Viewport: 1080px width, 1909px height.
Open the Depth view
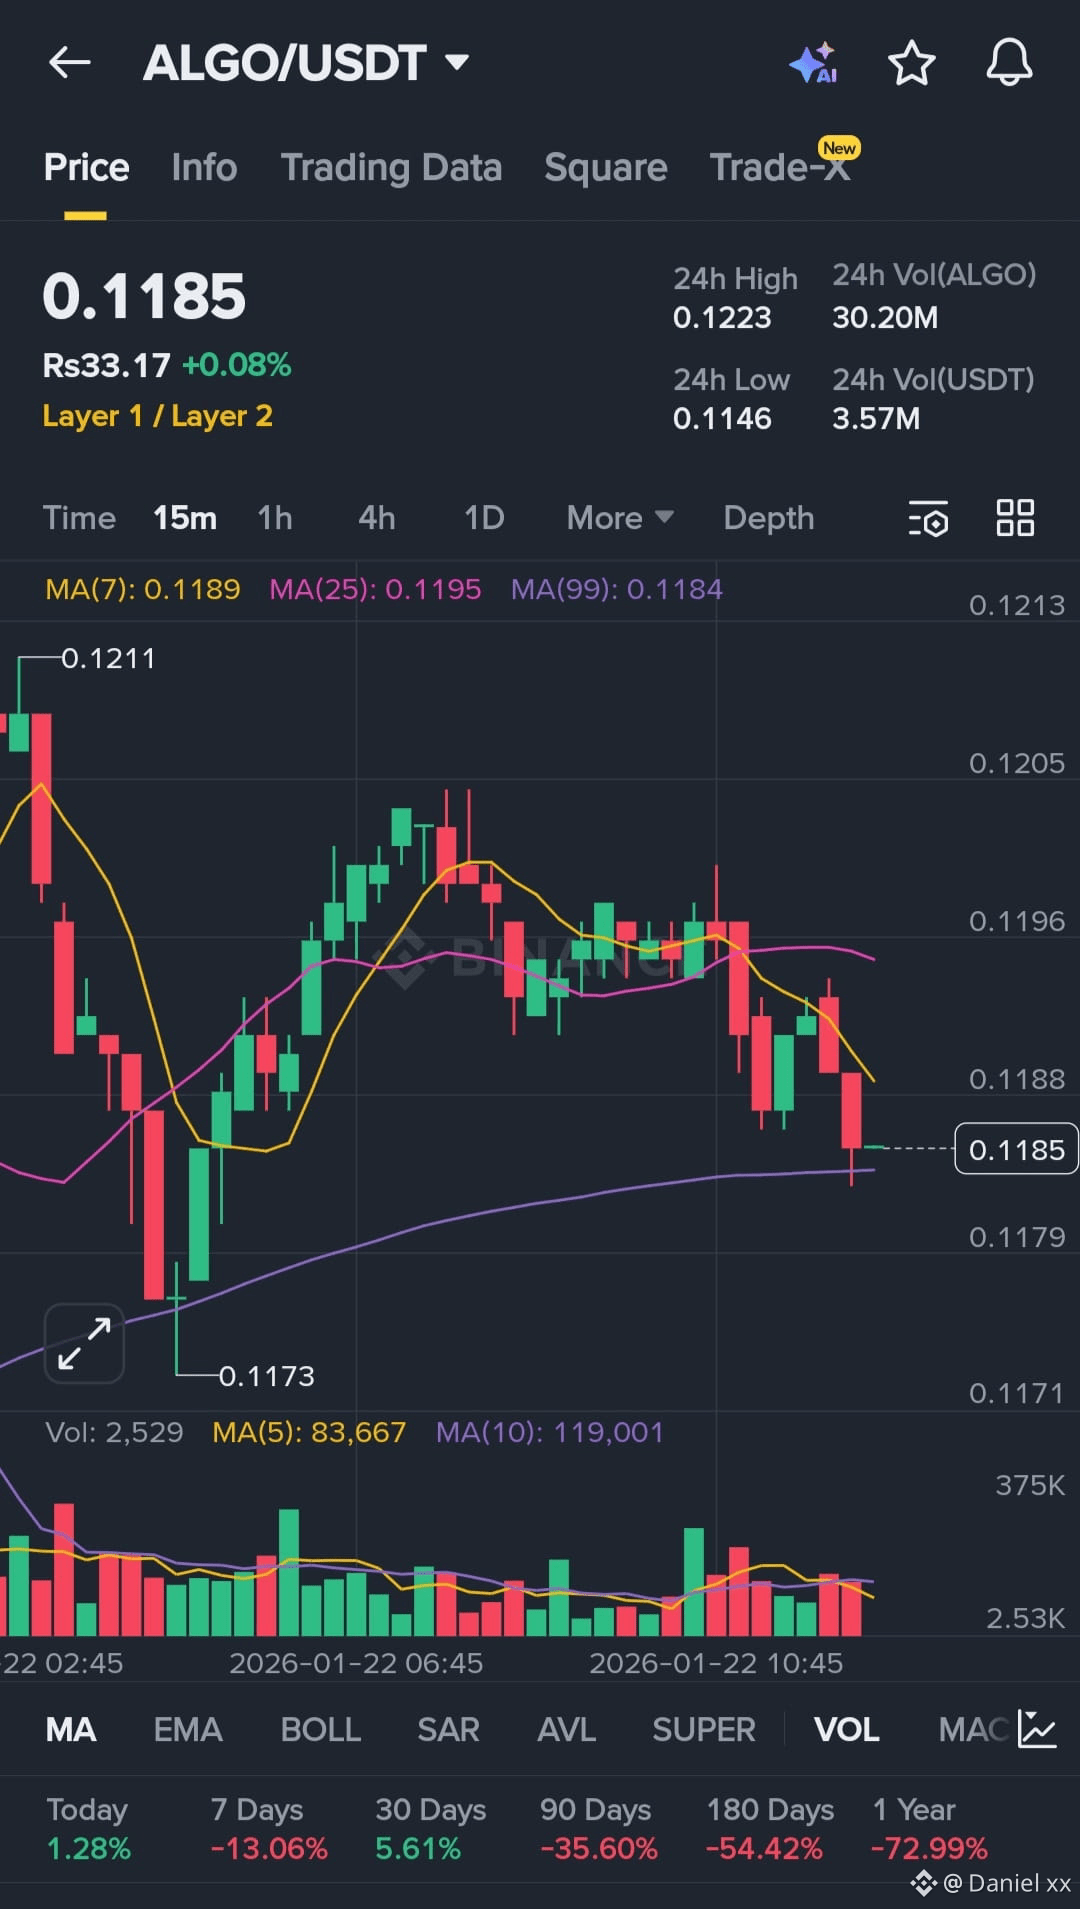pyautogui.click(x=768, y=518)
